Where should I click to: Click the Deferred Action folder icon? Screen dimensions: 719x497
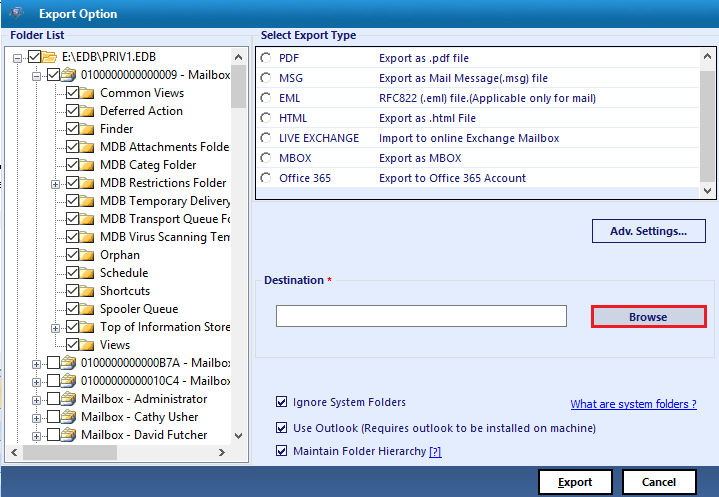[x=87, y=111]
